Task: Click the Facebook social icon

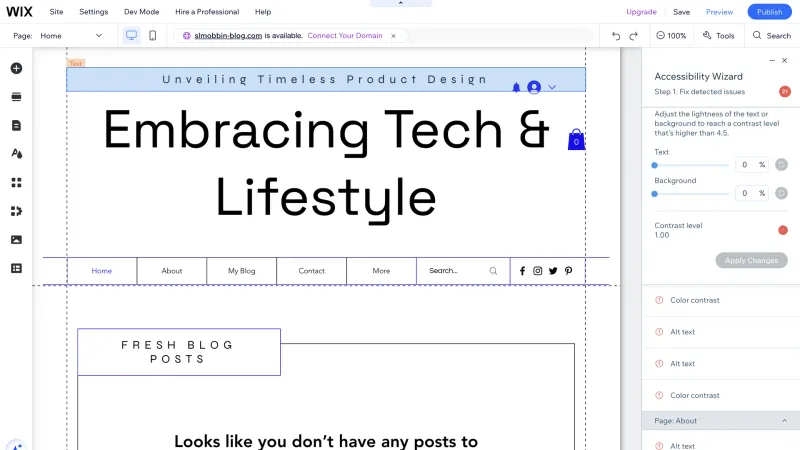Action: coord(522,271)
